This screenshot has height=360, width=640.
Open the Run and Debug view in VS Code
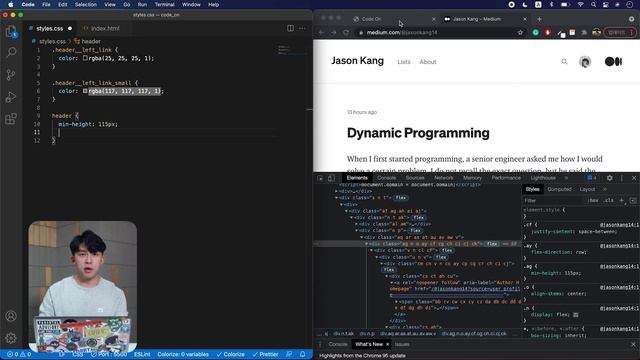point(11,97)
